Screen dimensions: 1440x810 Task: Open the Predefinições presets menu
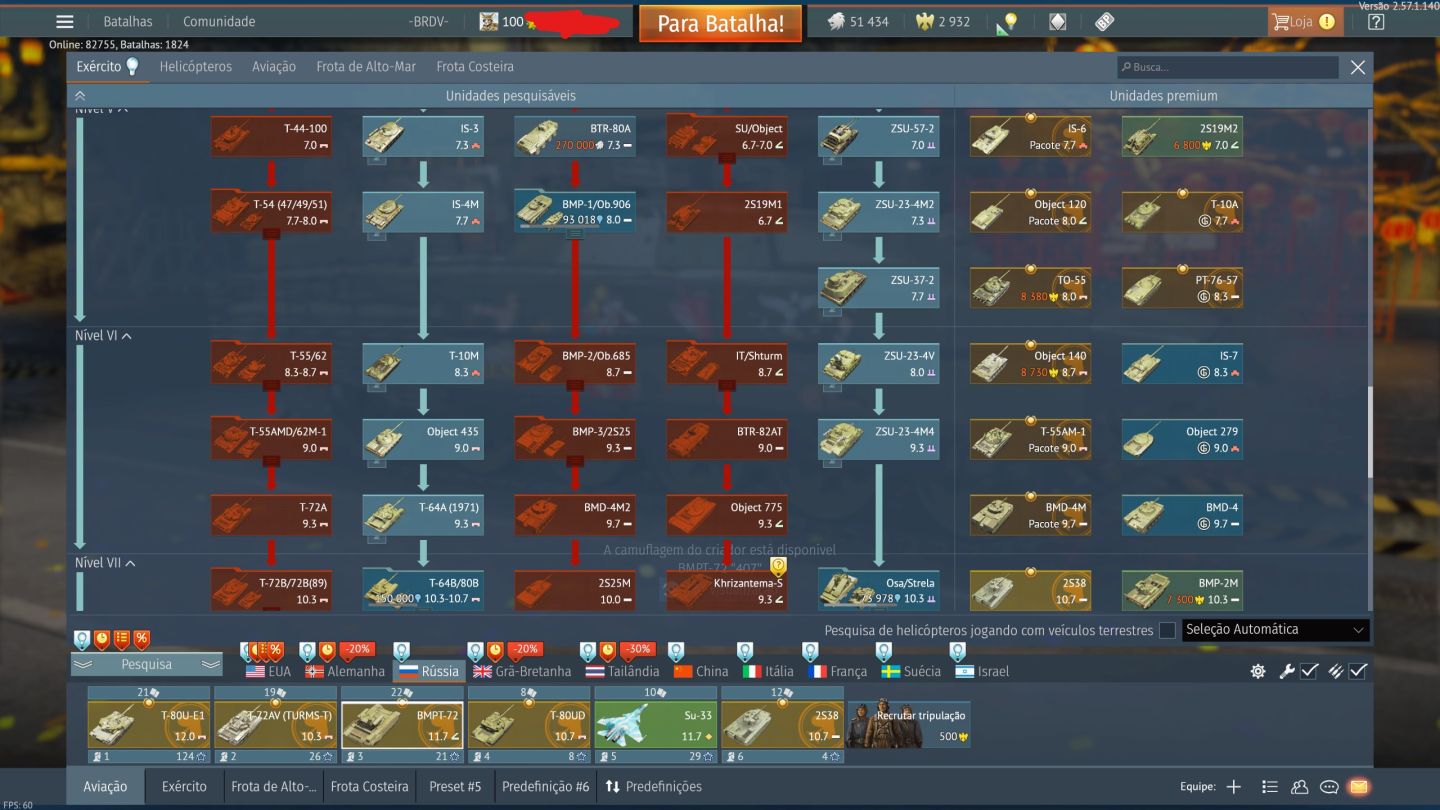[x=654, y=787]
